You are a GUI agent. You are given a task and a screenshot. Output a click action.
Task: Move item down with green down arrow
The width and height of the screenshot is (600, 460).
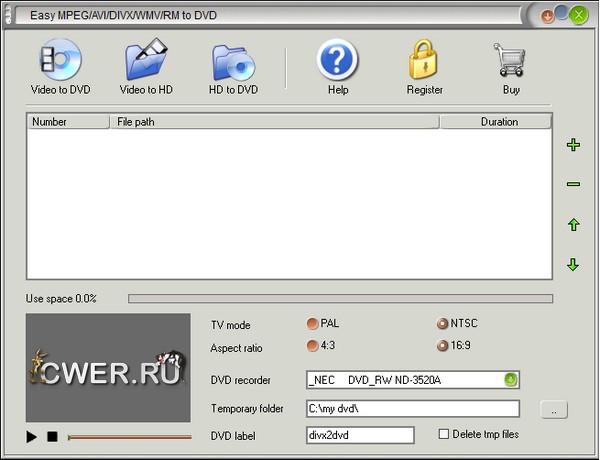coord(573,265)
